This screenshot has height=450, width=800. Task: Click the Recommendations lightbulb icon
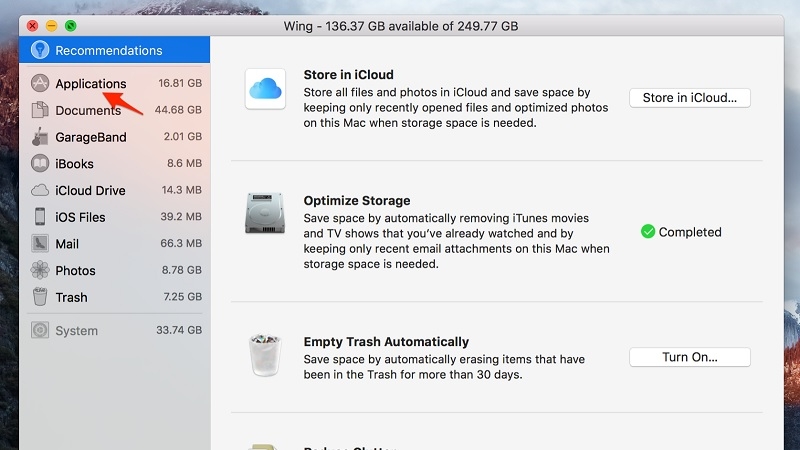(40, 50)
